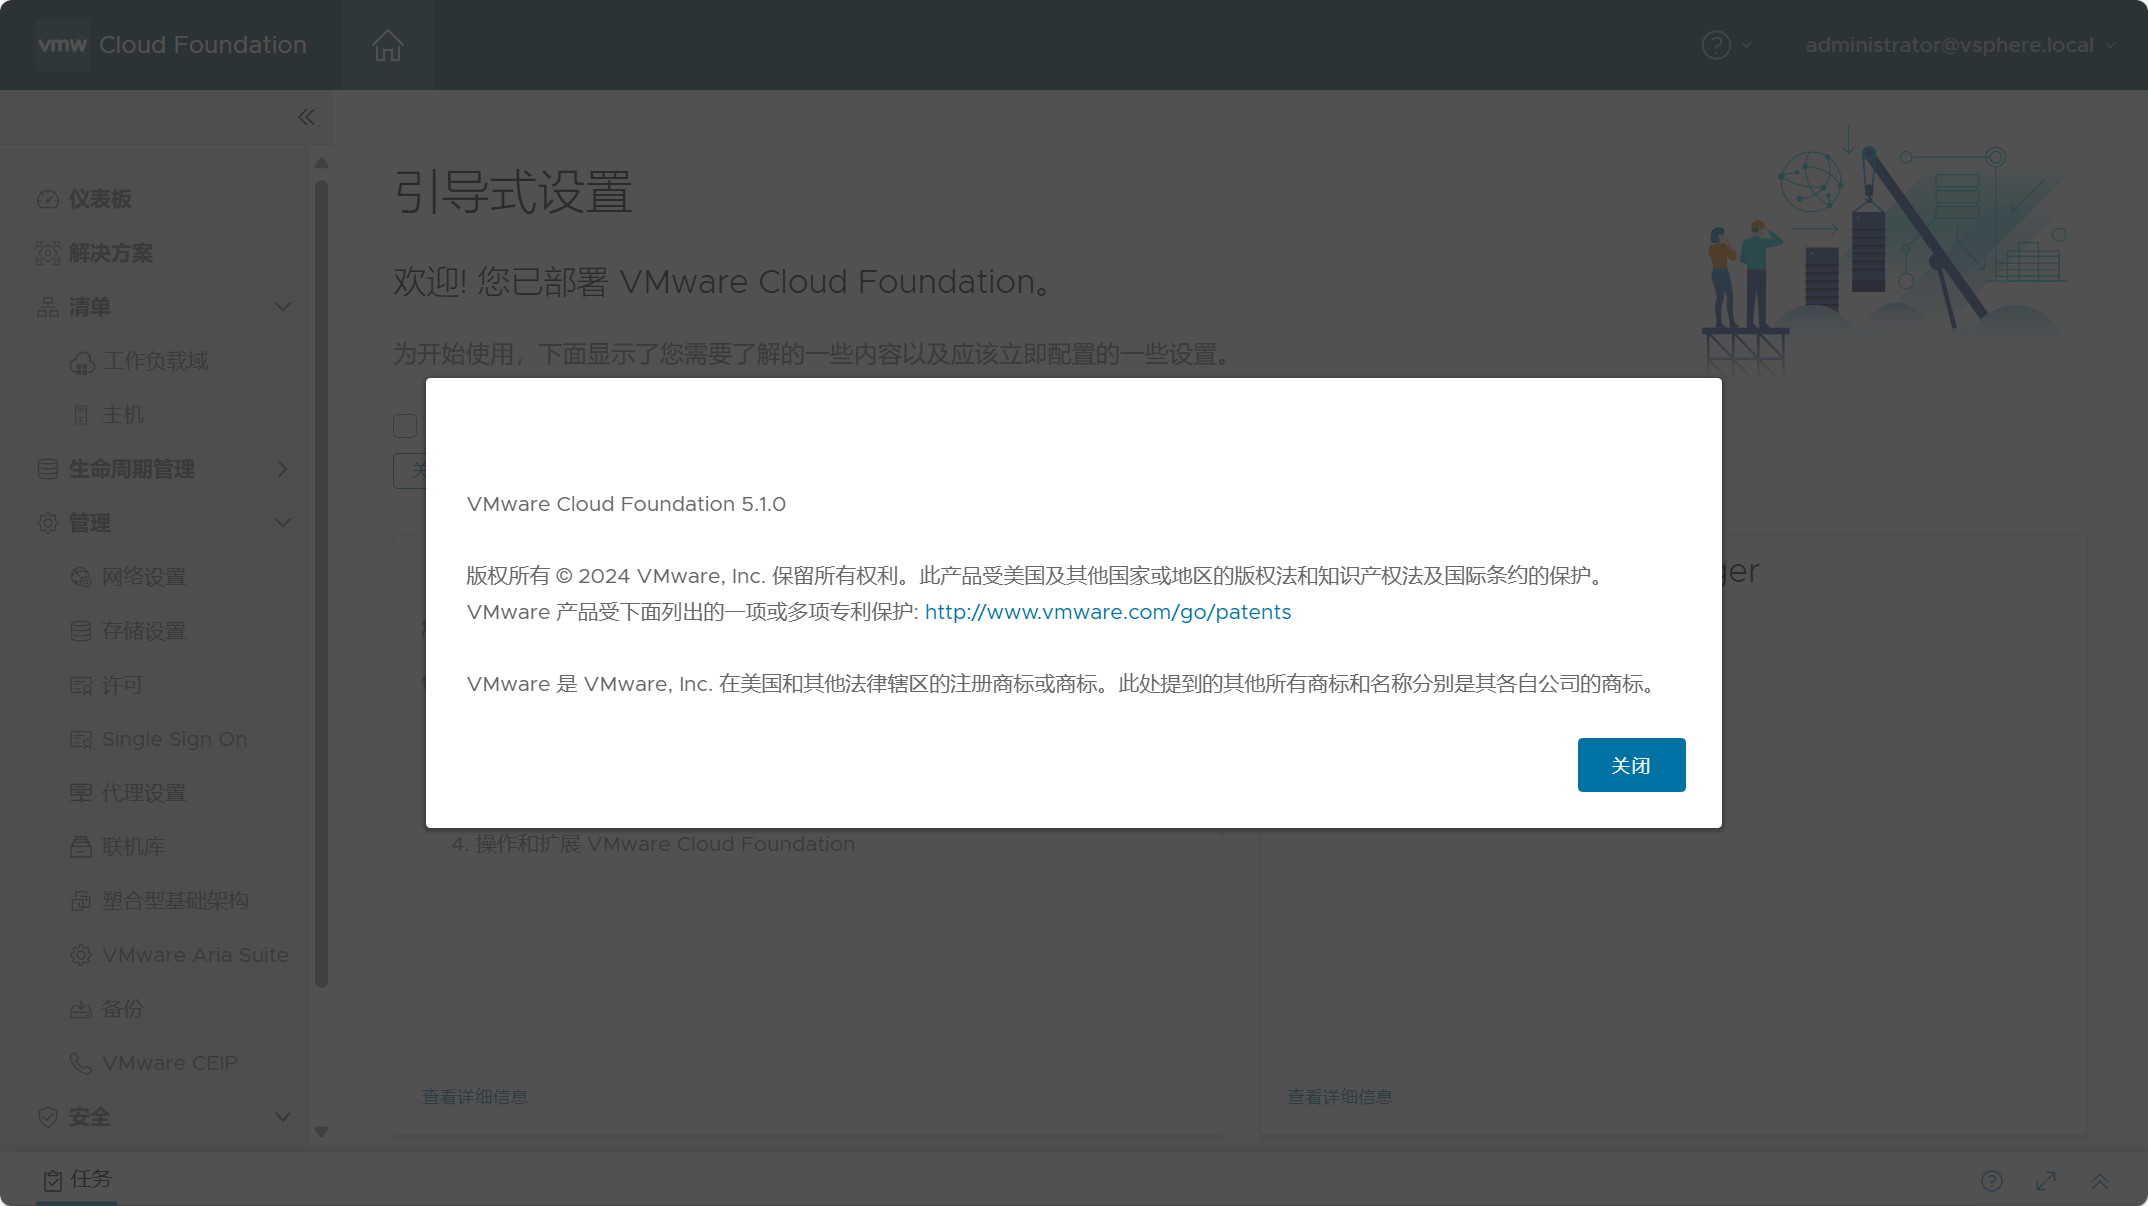2148x1206 pixels.
Task: Expand the tasks panel to full size
Action: (x=2046, y=1181)
